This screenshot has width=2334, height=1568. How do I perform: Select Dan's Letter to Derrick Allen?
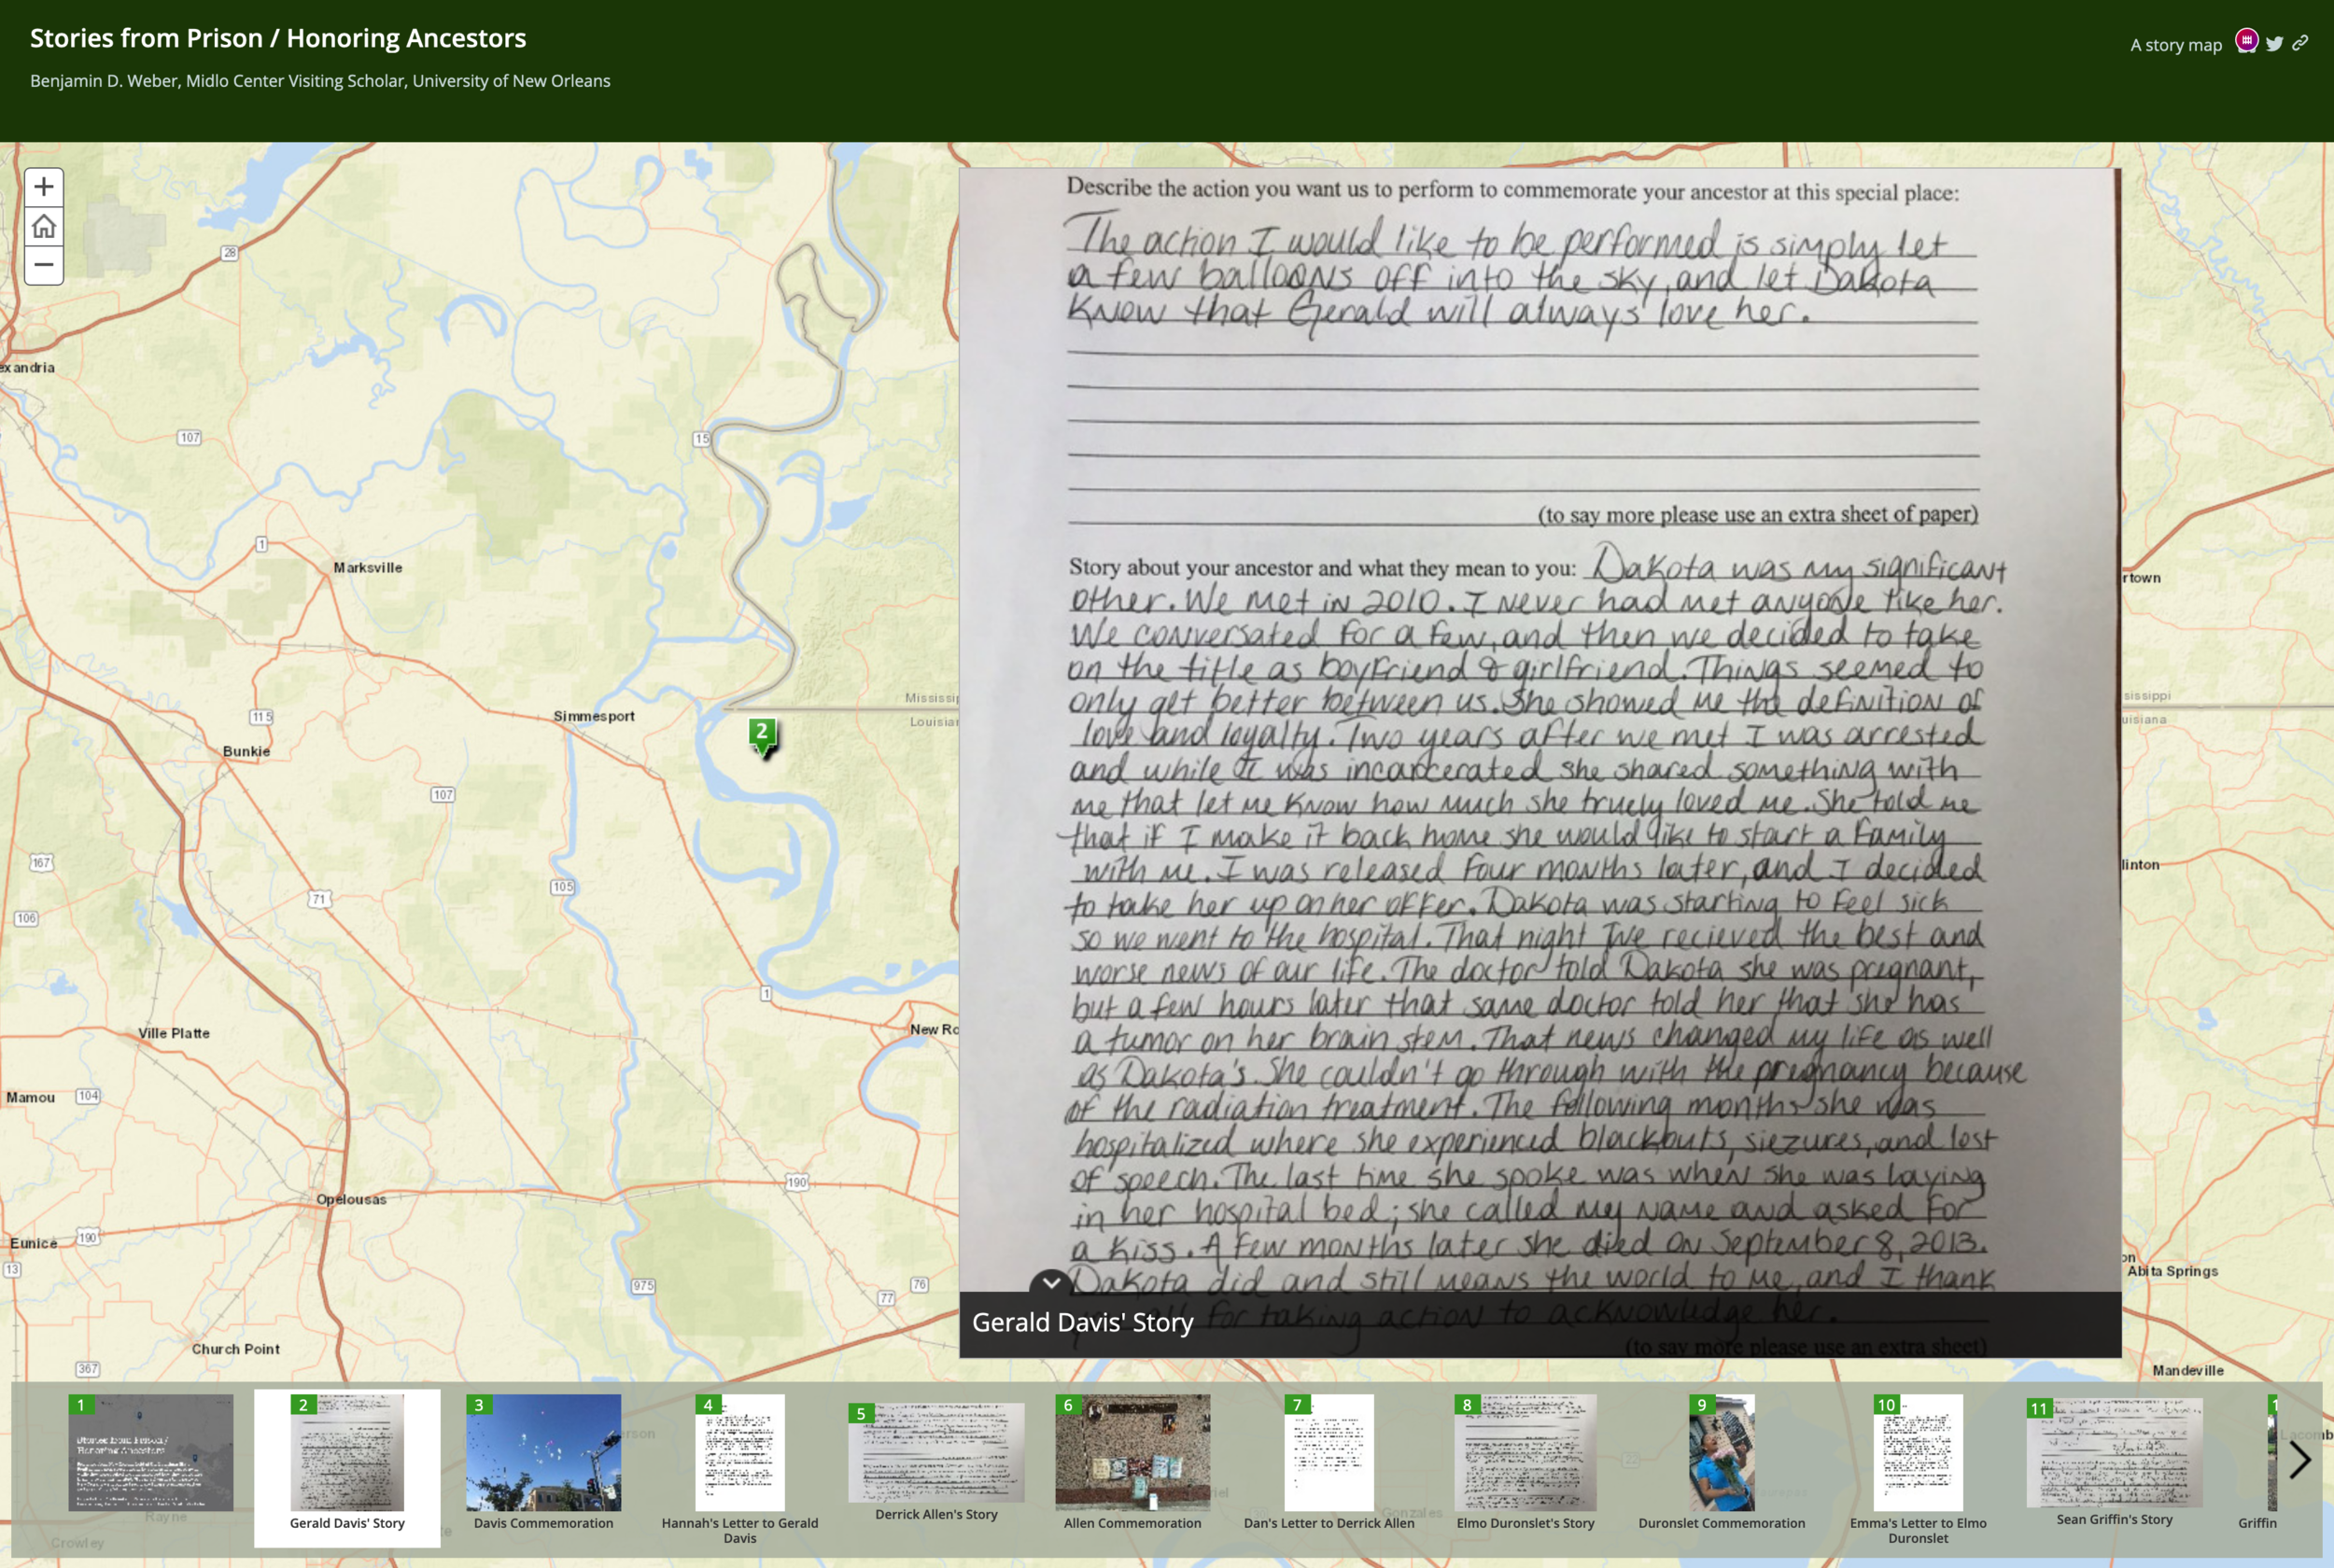pyautogui.click(x=1328, y=1453)
